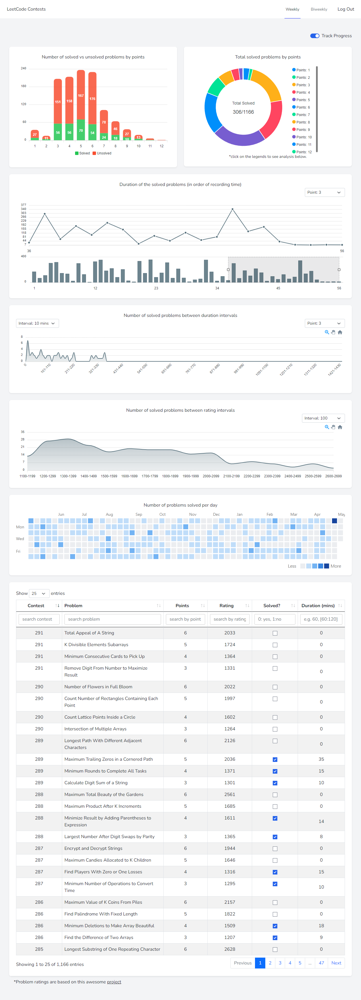Select pan hand icon on rating intervals chart
Image resolution: width=361 pixels, height=1000 pixels.
coord(333,427)
